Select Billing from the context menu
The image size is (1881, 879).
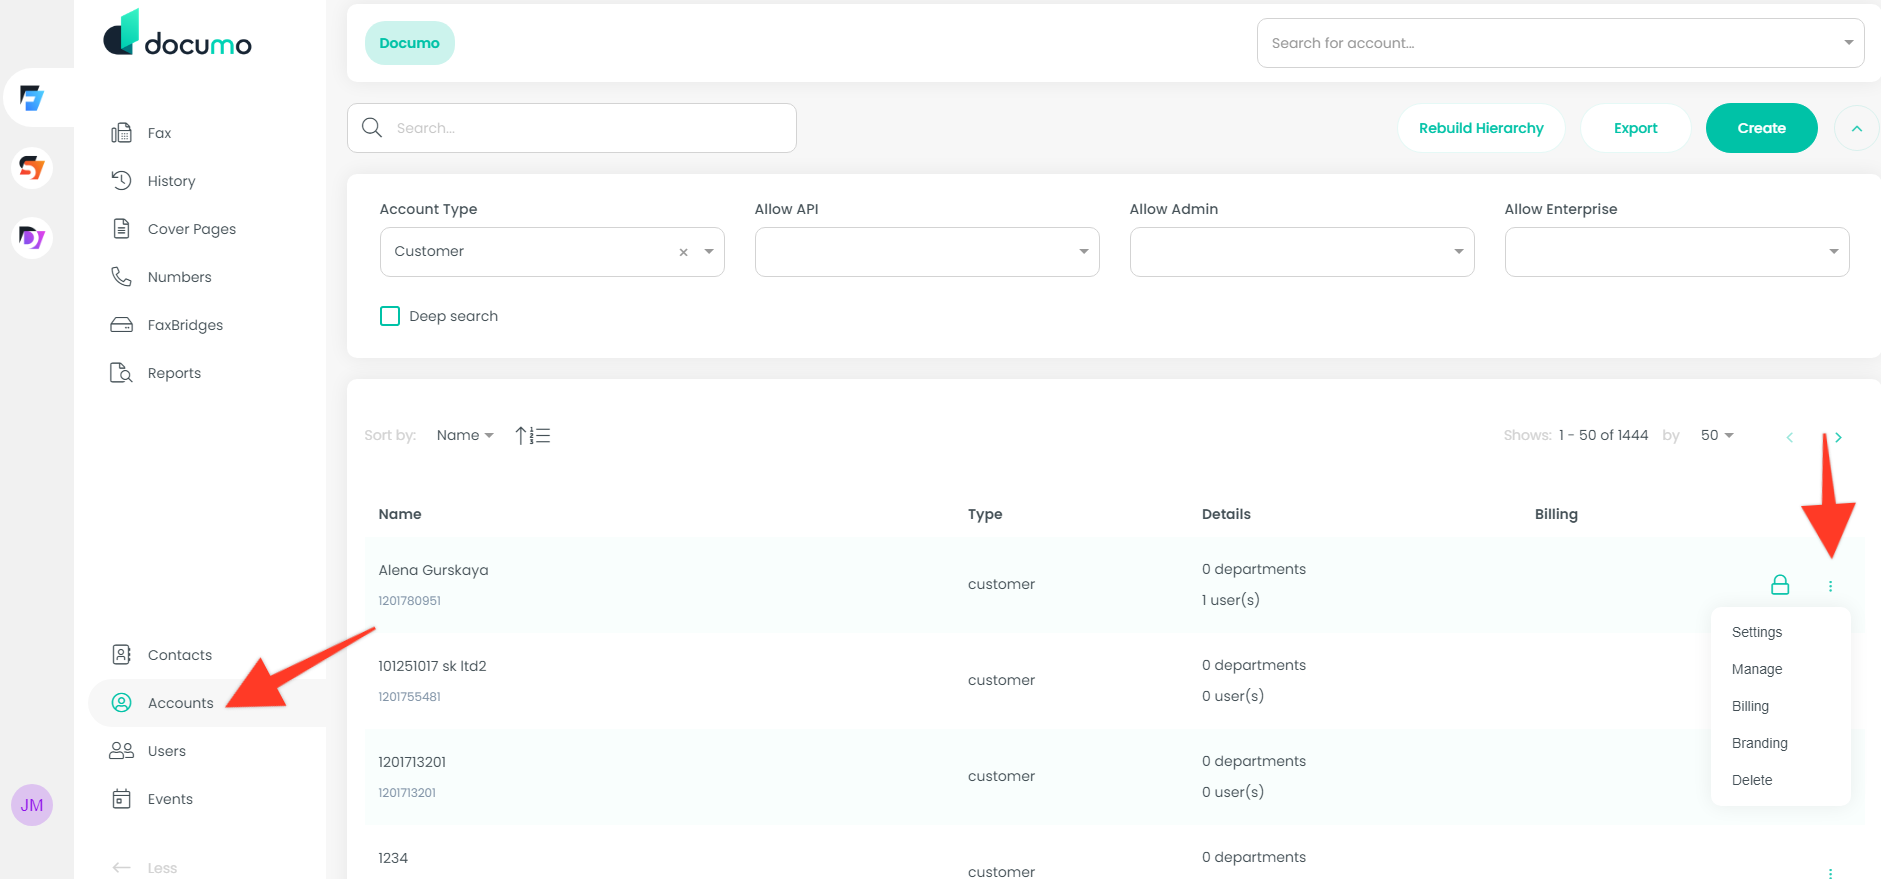point(1750,706)
